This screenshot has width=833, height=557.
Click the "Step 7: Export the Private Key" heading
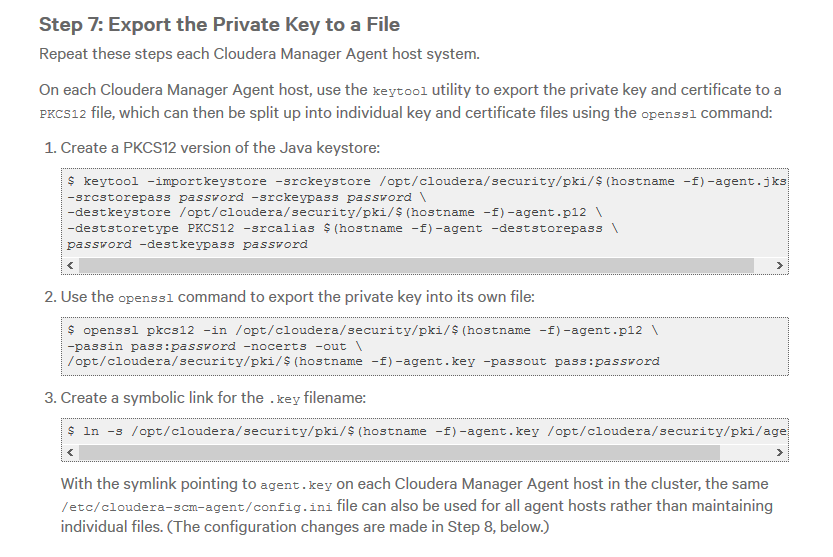pyautogui.click(x=219, y=25)
